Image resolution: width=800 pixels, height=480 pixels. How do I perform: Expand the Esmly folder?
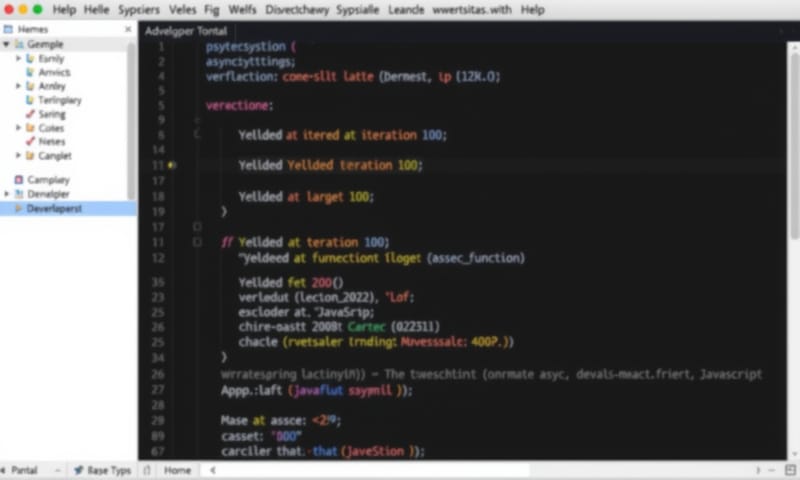19,58
